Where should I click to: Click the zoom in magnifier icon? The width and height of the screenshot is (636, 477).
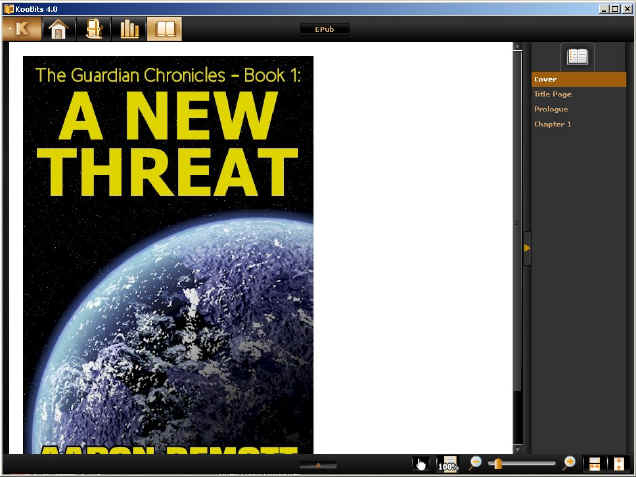point(569,463)
